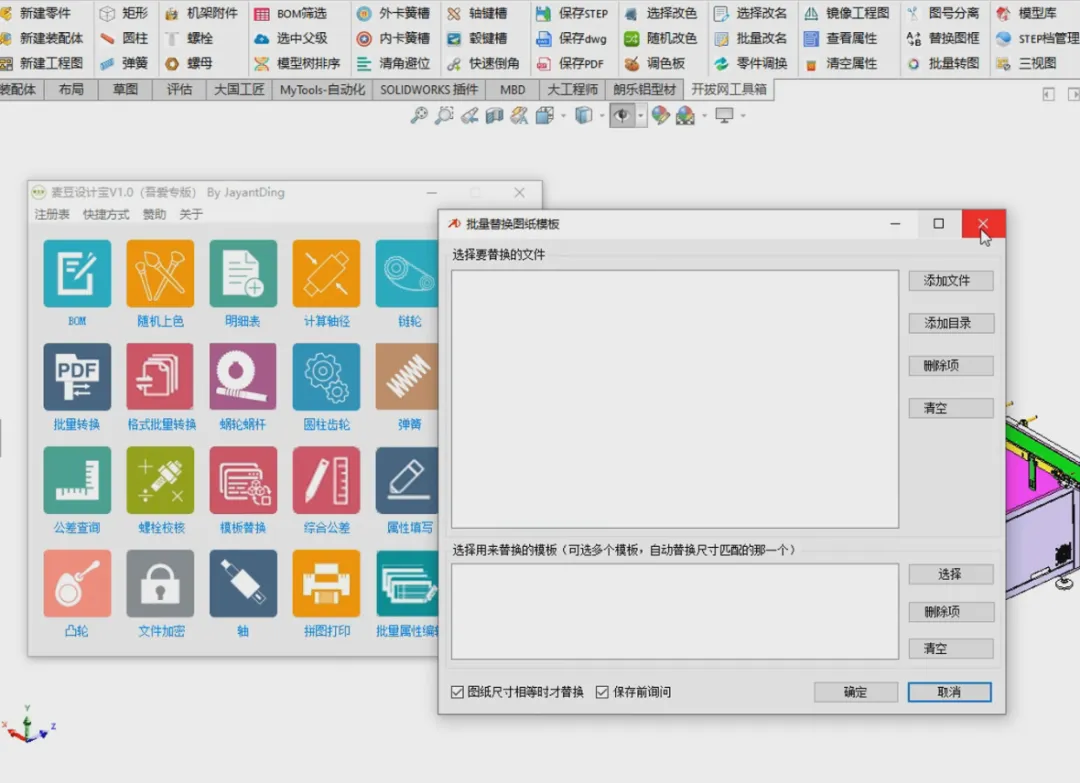
Task: Open the 明细表 tile
Action: tap(243, 273)
